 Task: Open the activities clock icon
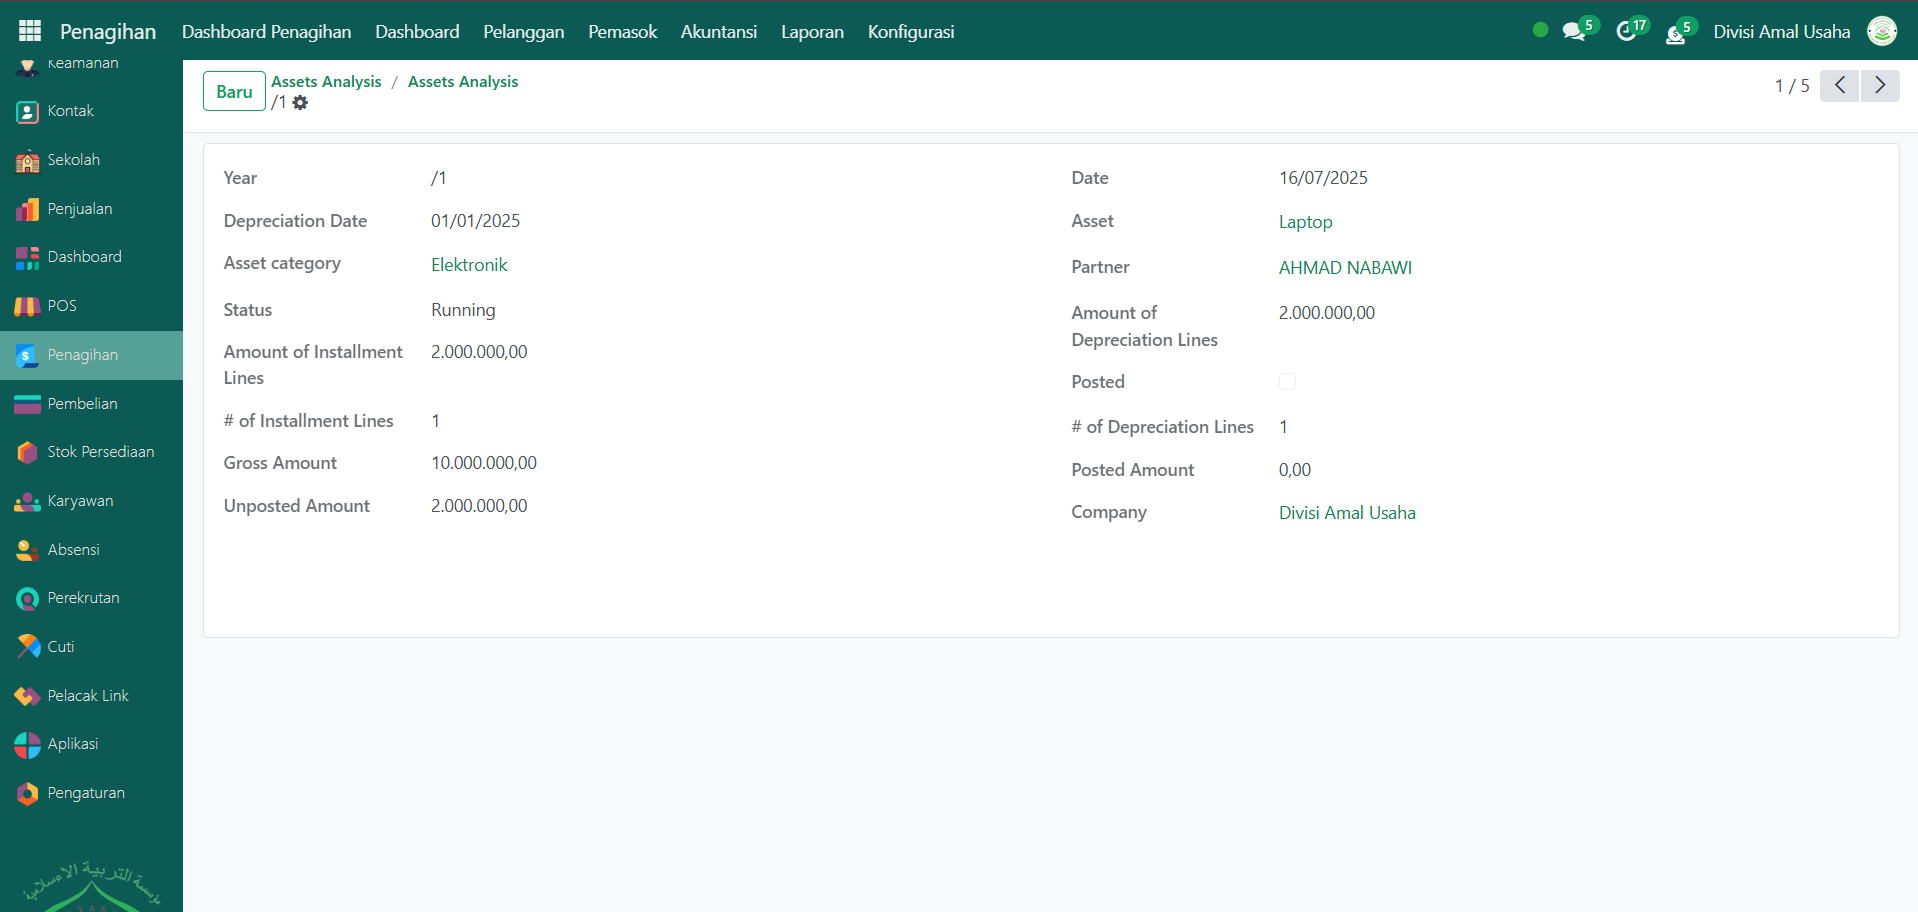[1626, 32]
